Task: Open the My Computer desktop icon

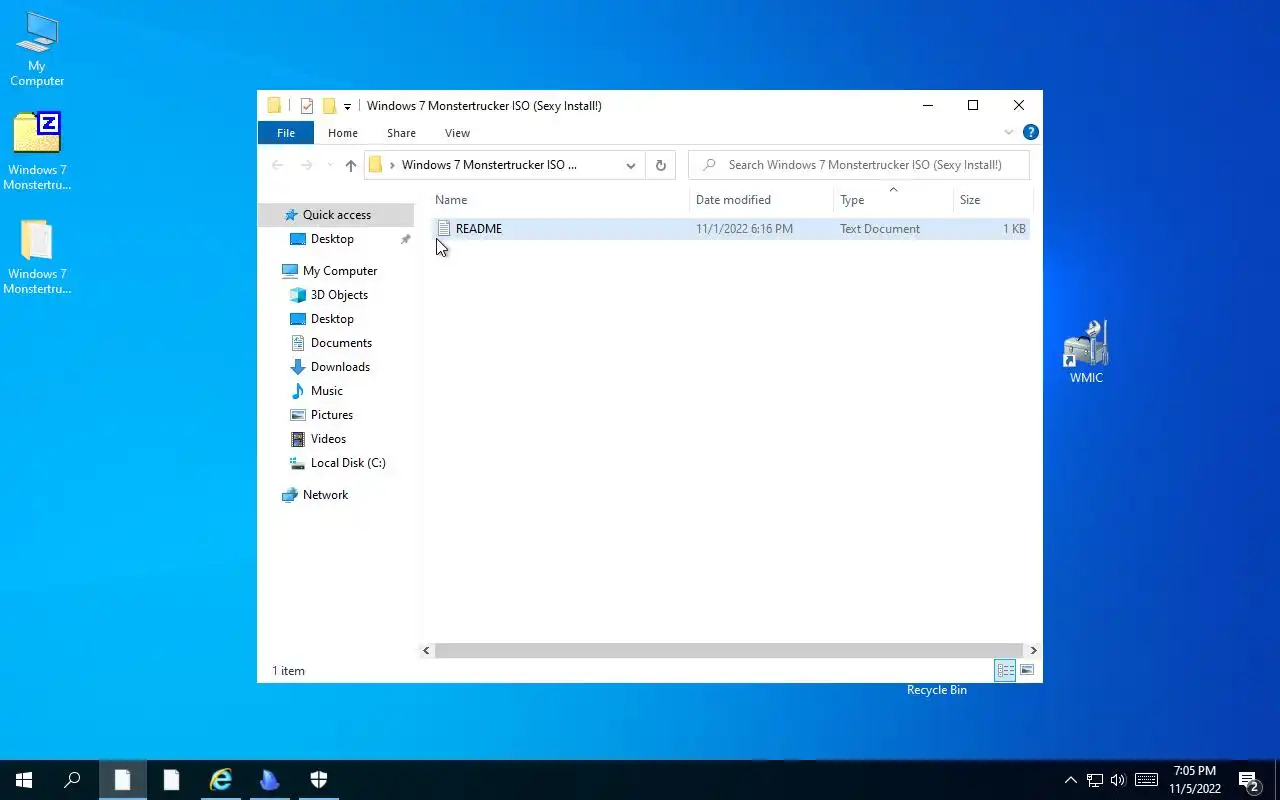Action: coord(37,49)
